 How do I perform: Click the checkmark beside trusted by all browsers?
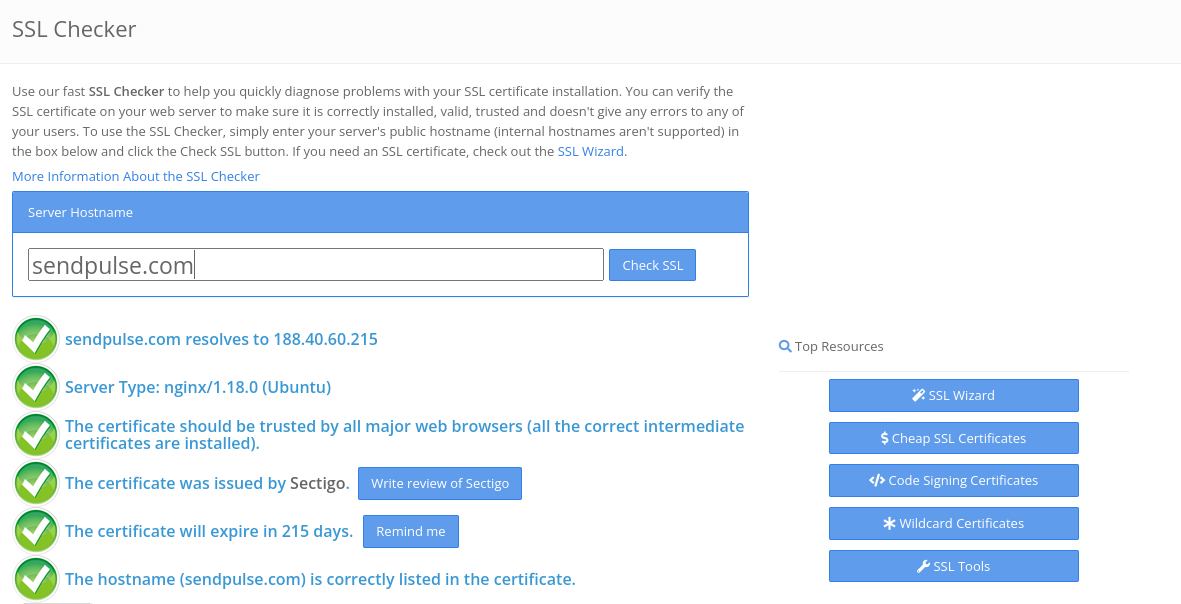point(35,435)
